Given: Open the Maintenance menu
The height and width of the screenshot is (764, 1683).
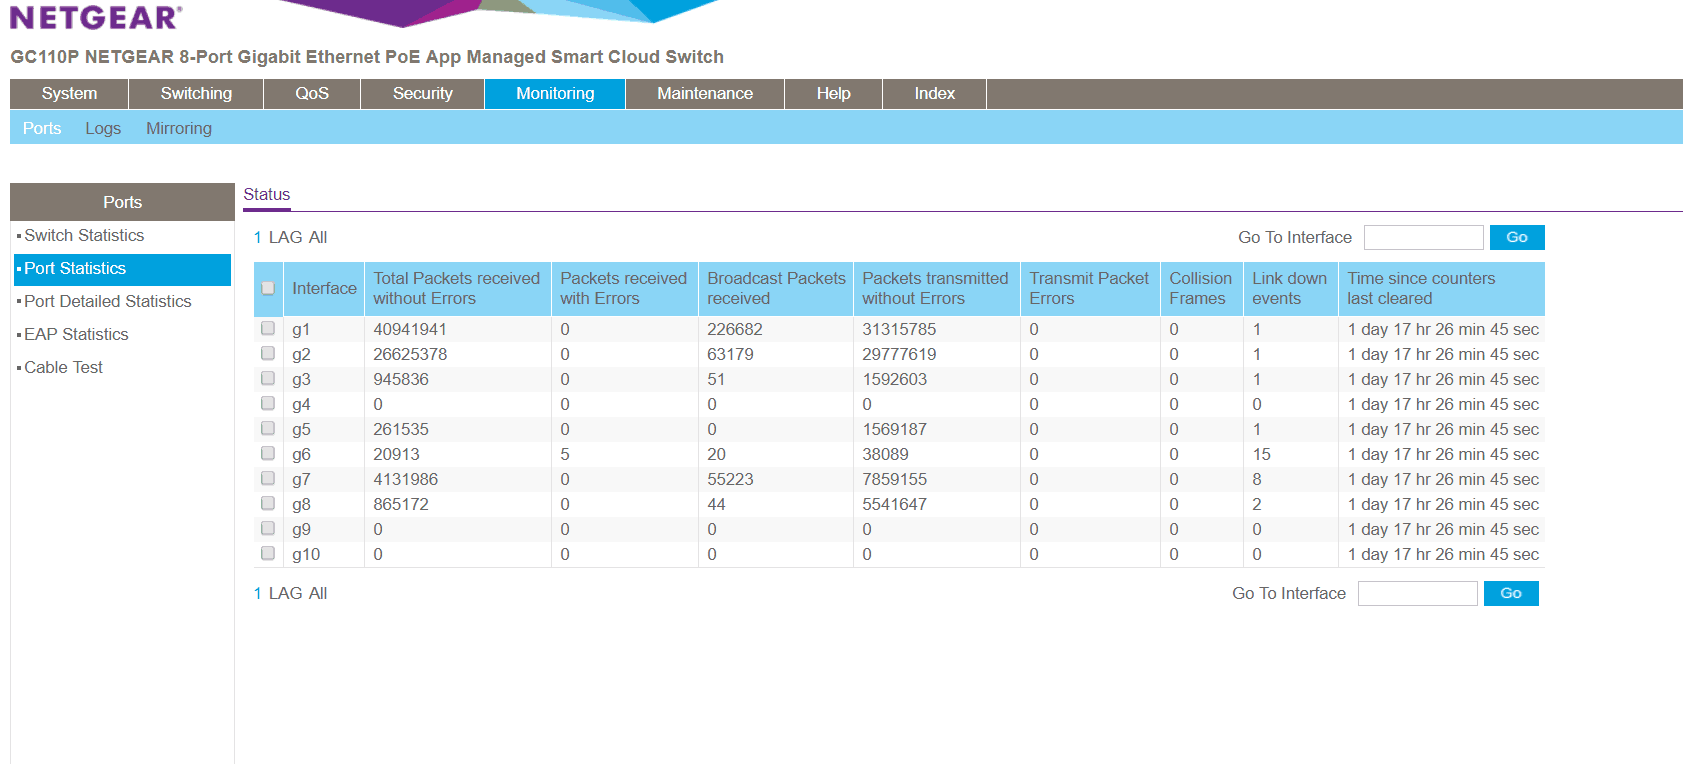Looking at the screenshot, I should click(704, 93).
